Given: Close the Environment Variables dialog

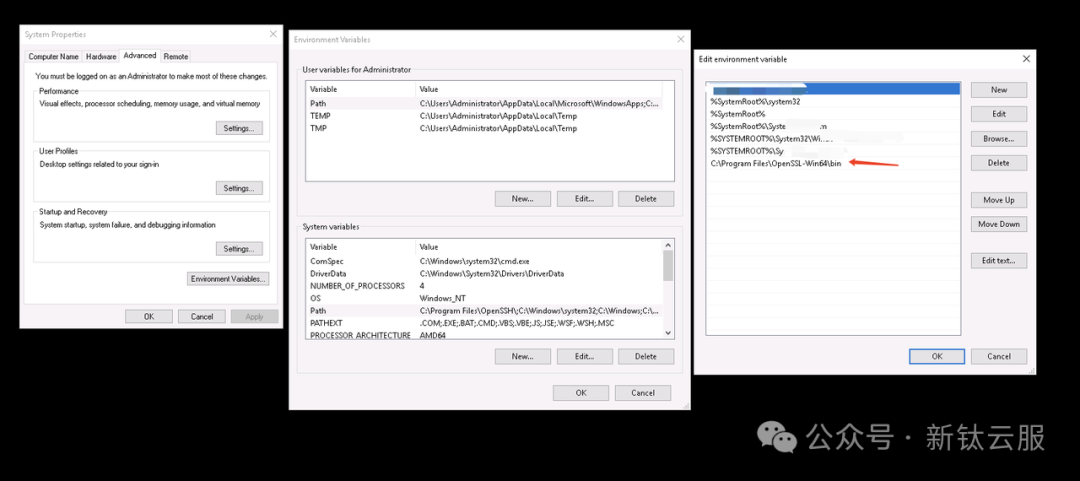Looking at the screenshot, I should coord(680,39).
